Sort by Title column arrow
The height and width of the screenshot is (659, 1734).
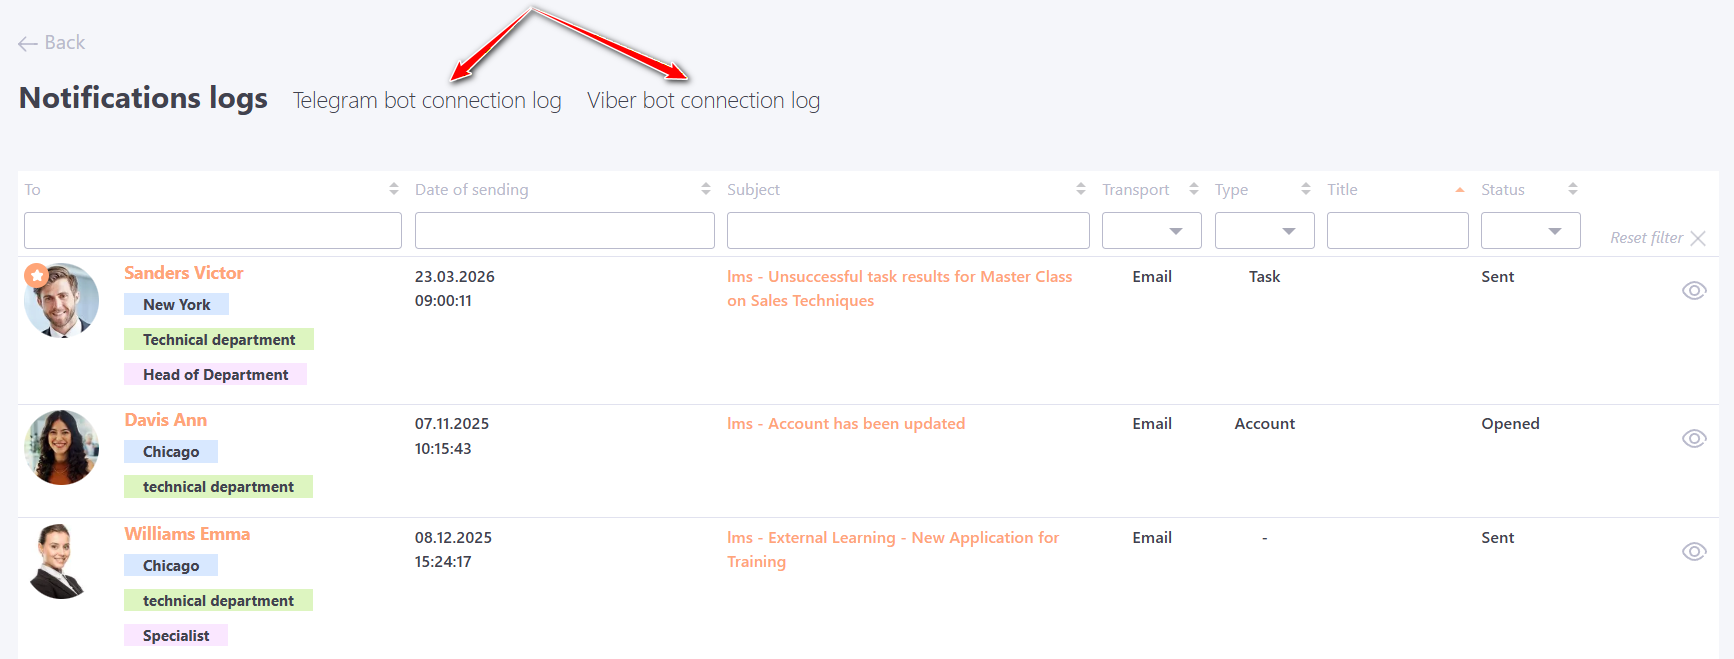[x=1459, y=189]
